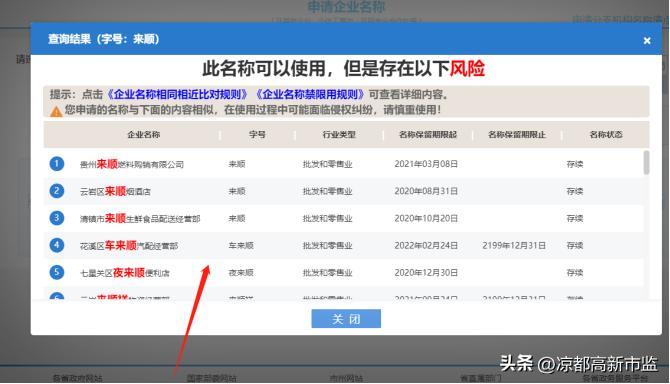Click 字号 cell 夜来顺
Screen dimensions: 670x384
tap(241, 273)
